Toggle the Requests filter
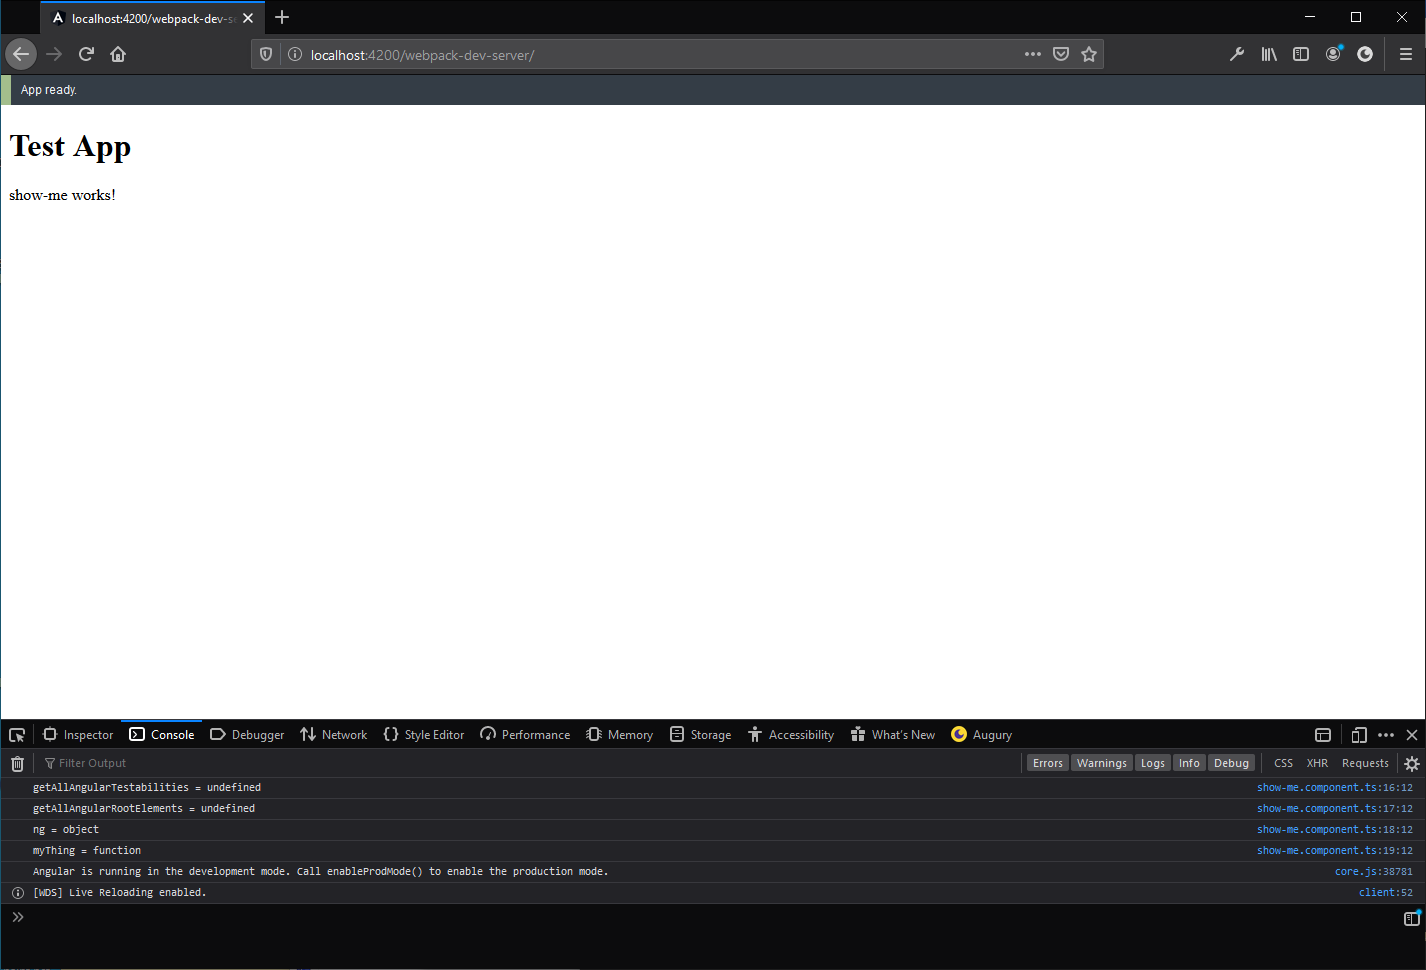Viewport: 1426px width, 970px height. click(1365, 763)
